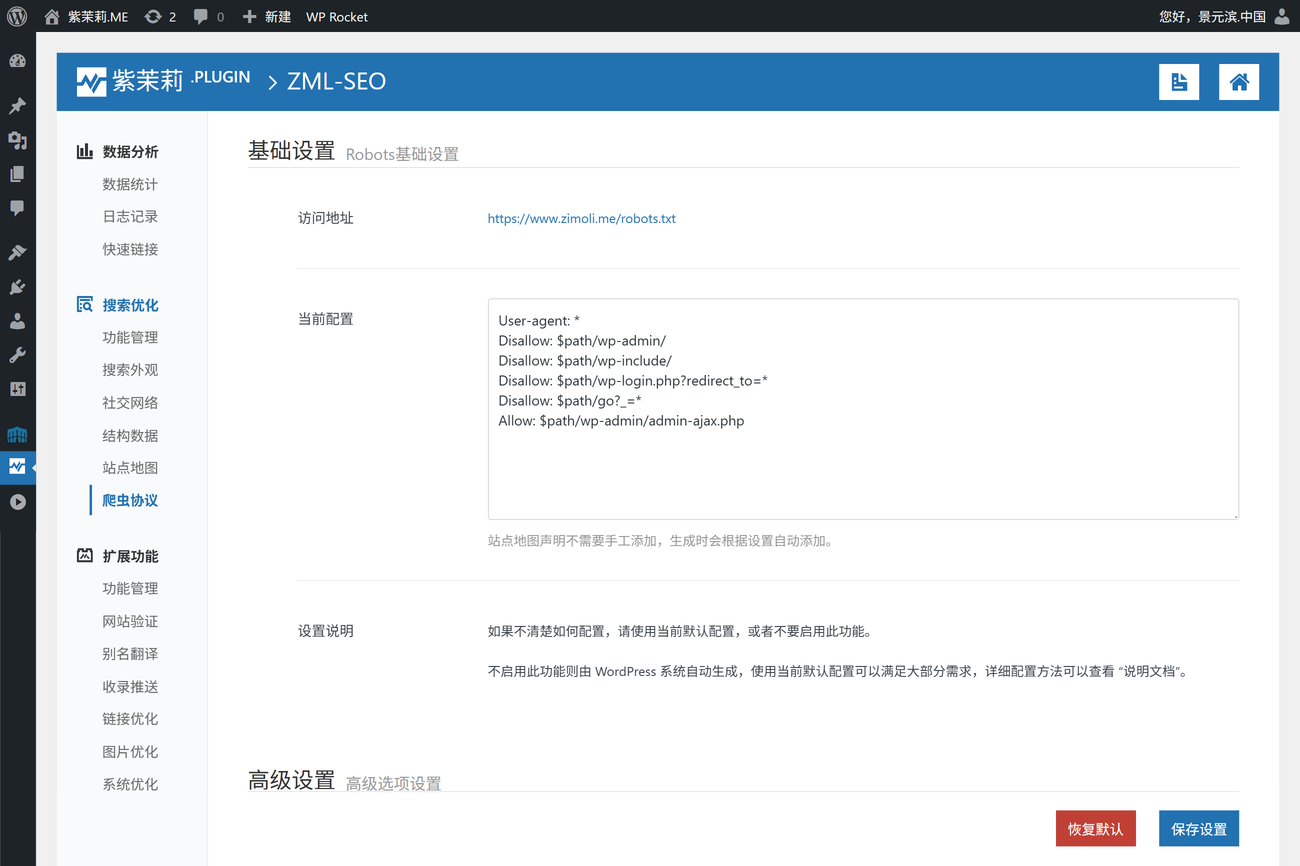Expand the 搜索优化 section heading
Image resolution: width=1300 pixels, height=866 pixels.
pyautogui.click(x=130, y=305)
